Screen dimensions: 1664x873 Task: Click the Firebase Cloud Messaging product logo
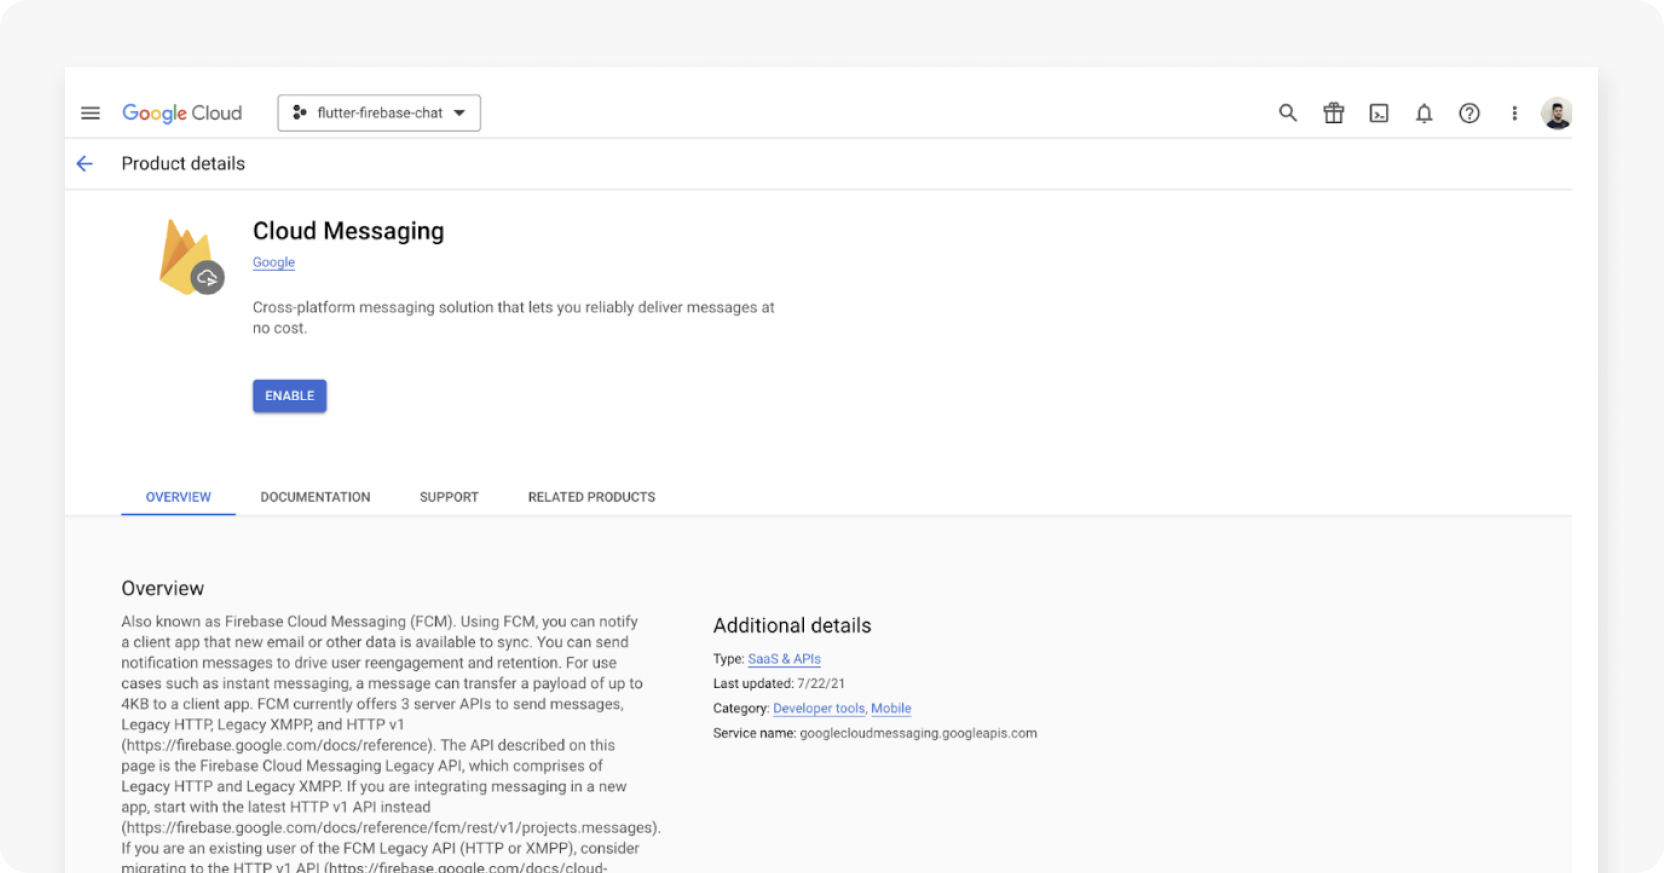[191, 257]
